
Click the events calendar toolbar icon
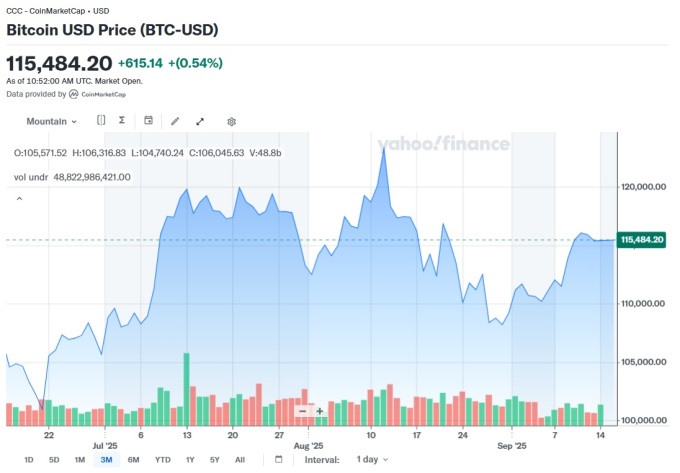pyautogui.click(x=148, y=120)
